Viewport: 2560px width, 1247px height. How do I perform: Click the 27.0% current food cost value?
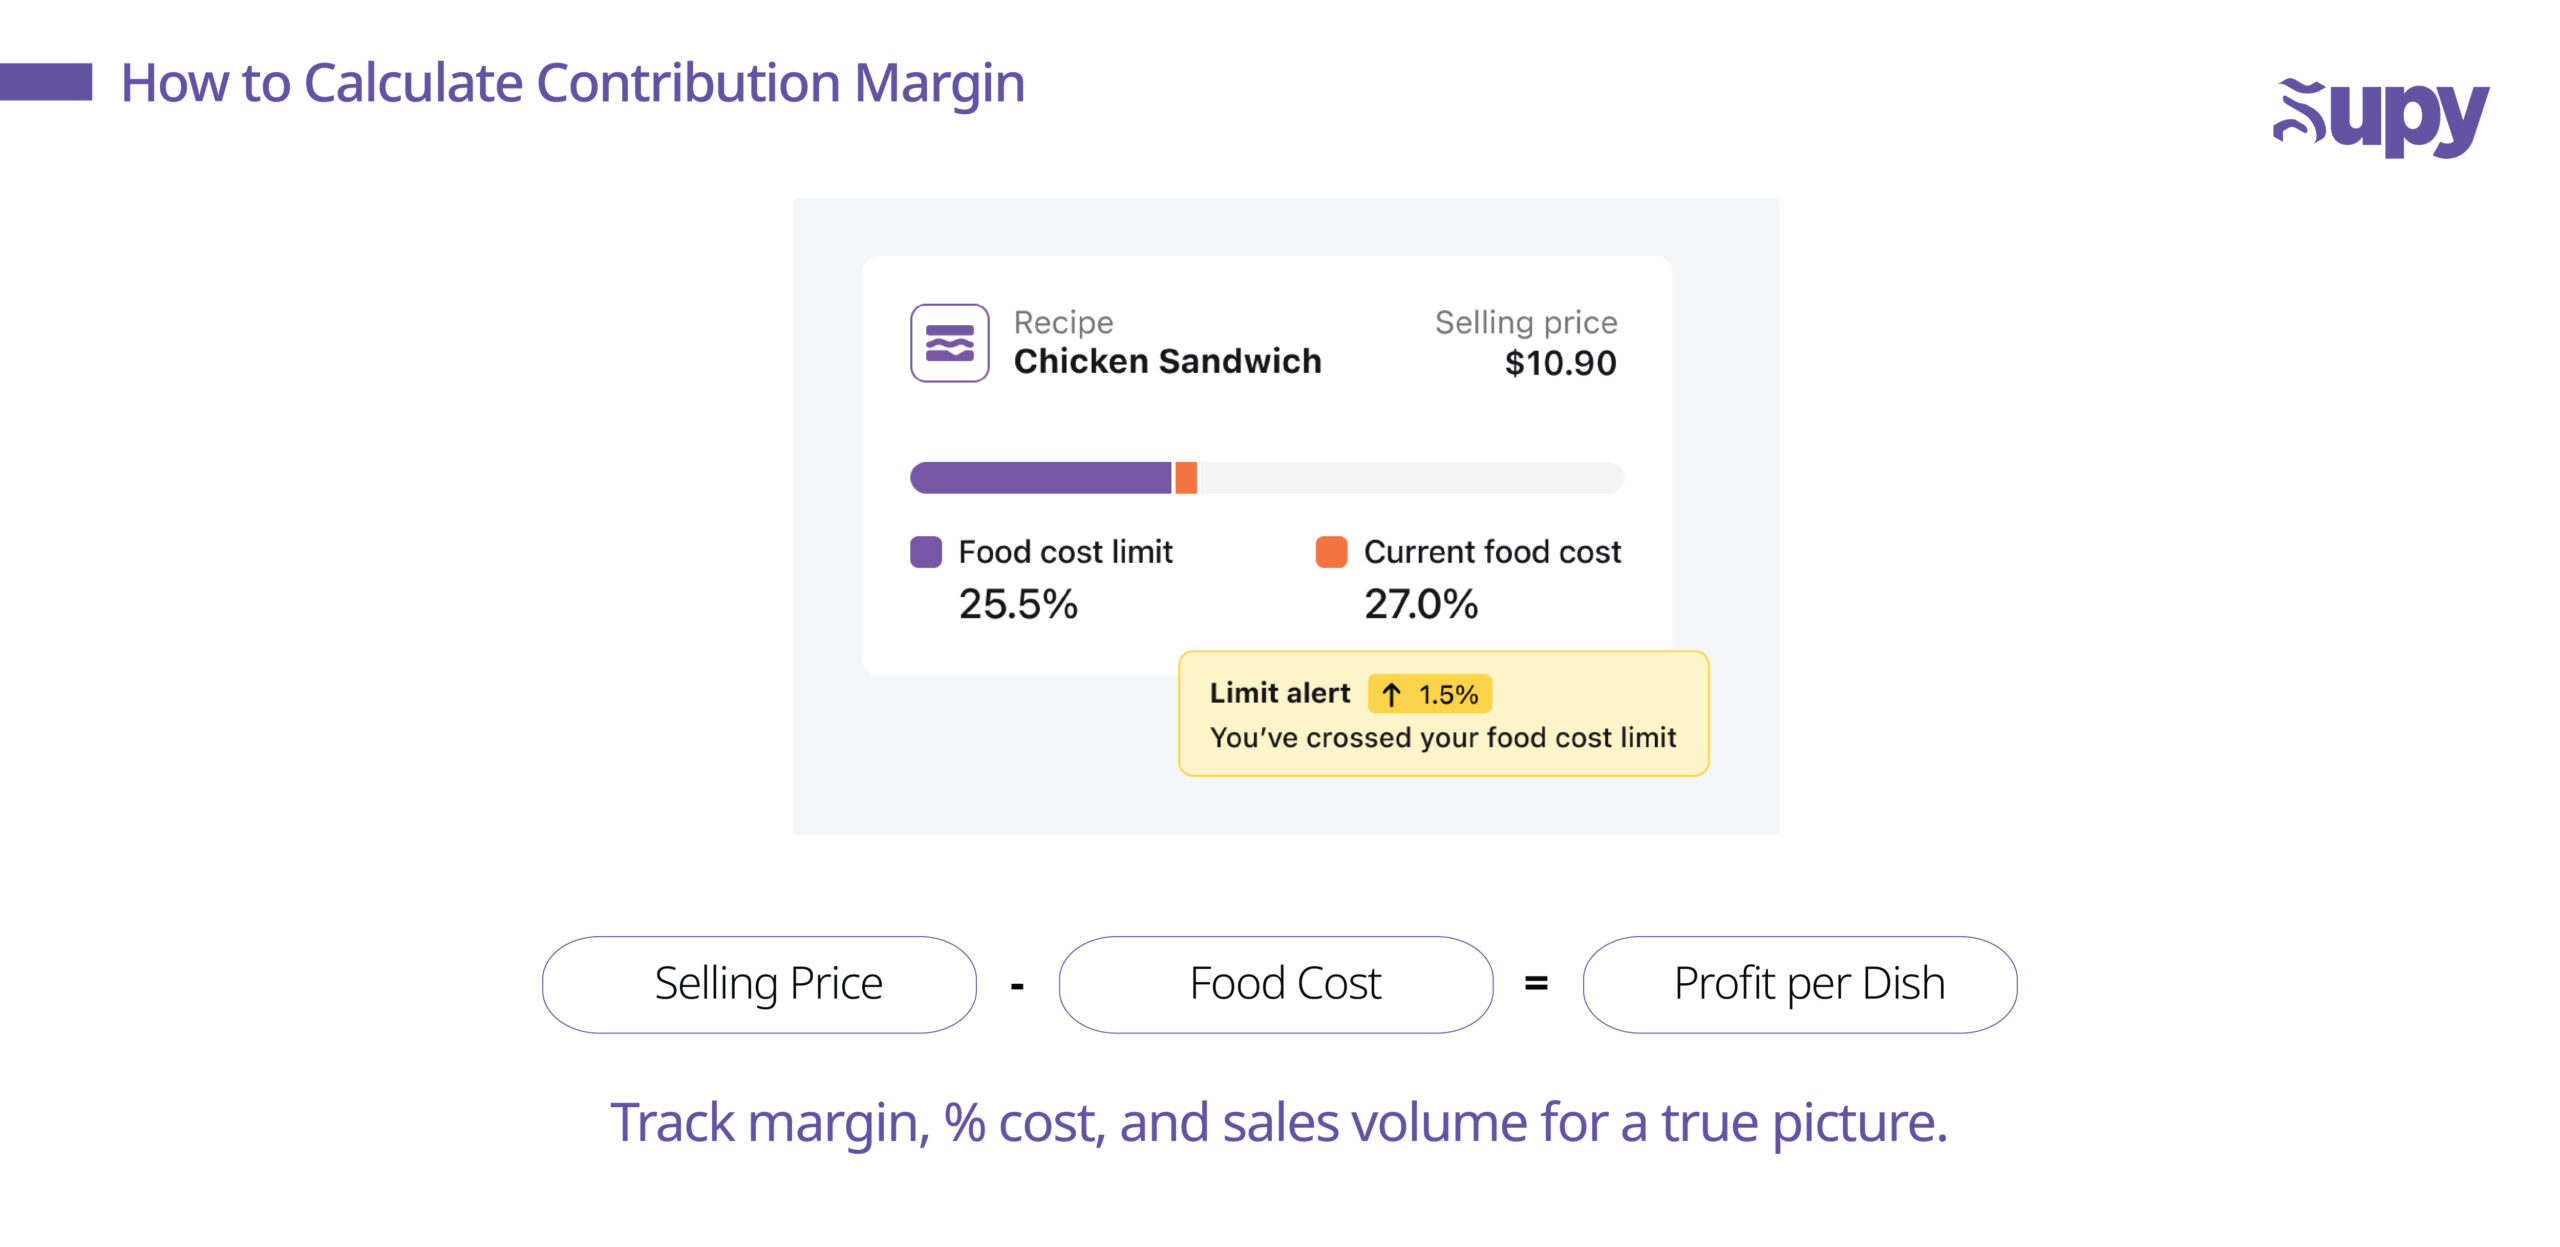pyautogui.click(x=1421, y=604)
